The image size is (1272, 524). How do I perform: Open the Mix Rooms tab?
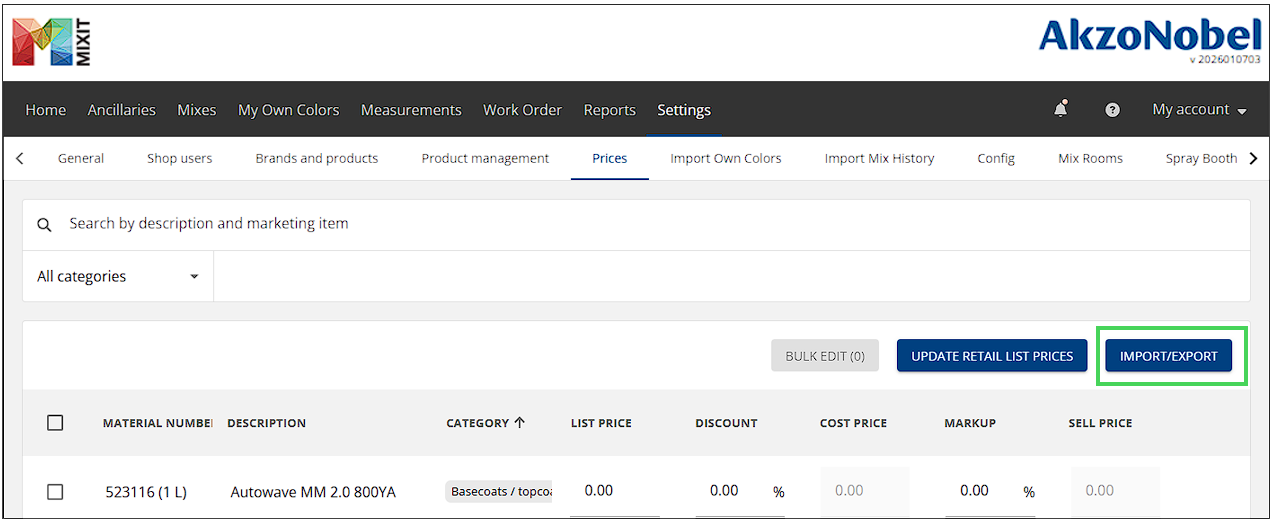click(1090, 158)
